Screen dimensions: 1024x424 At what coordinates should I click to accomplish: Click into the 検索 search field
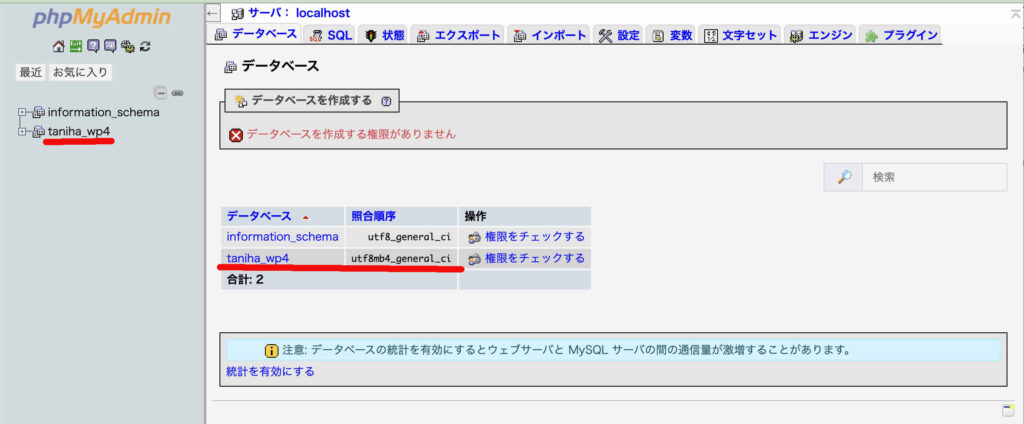point(935,177)
